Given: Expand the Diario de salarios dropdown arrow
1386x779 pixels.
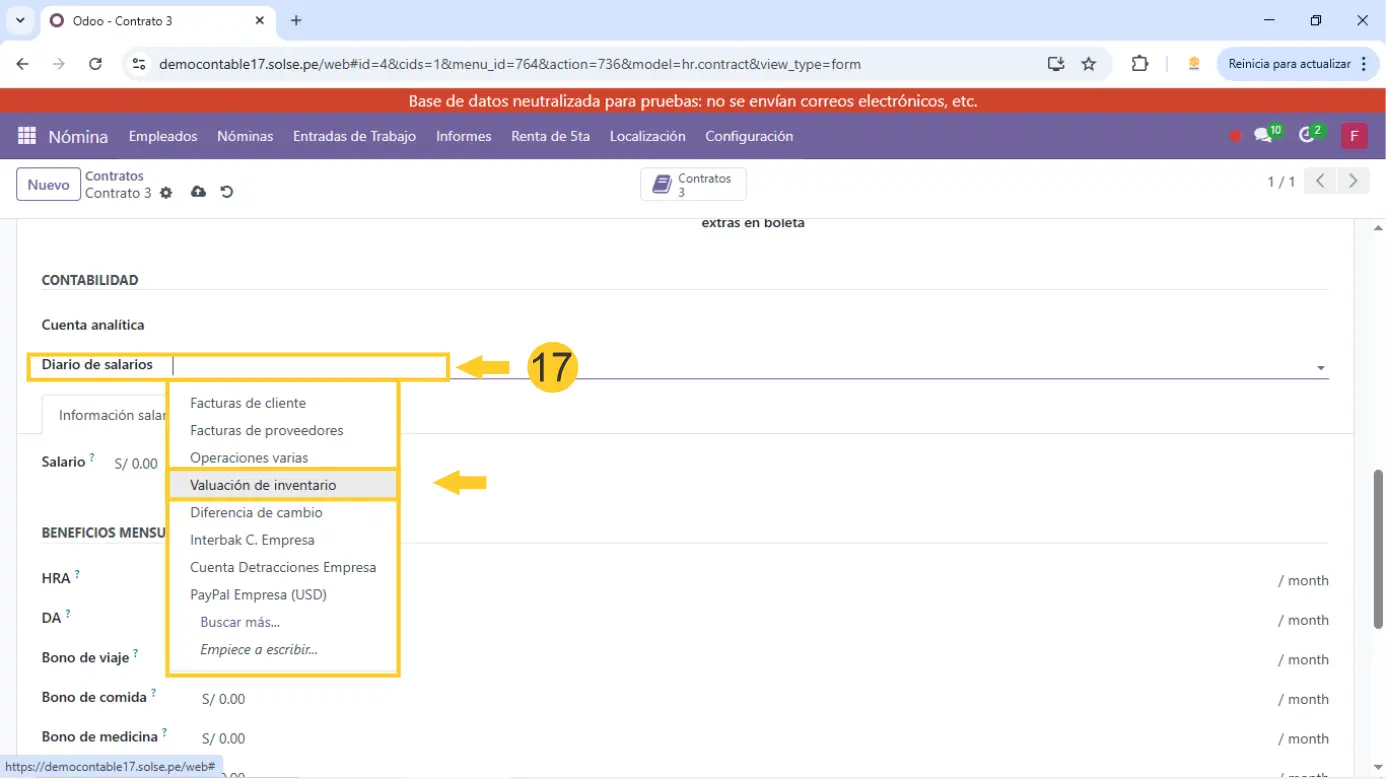Looking at the screenshot, I should click(1320, 368).
